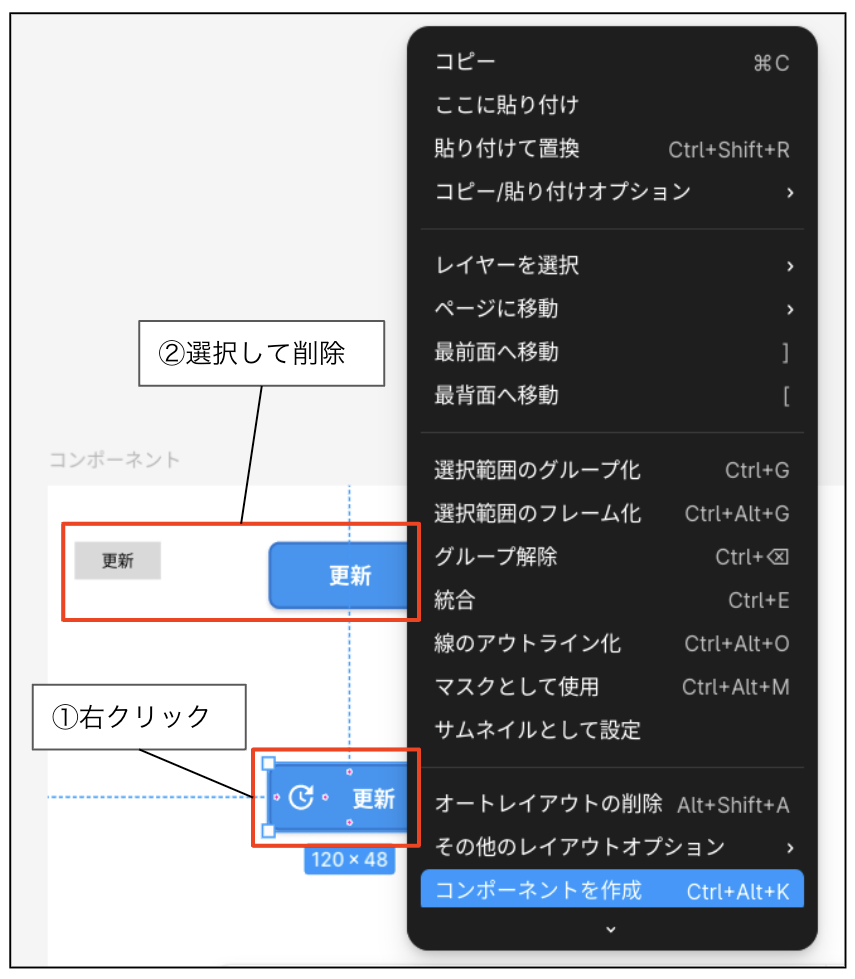Click the コンポーネント frame label
The image size is (855, 979).
pyautogui.click(x=115, y=460)
